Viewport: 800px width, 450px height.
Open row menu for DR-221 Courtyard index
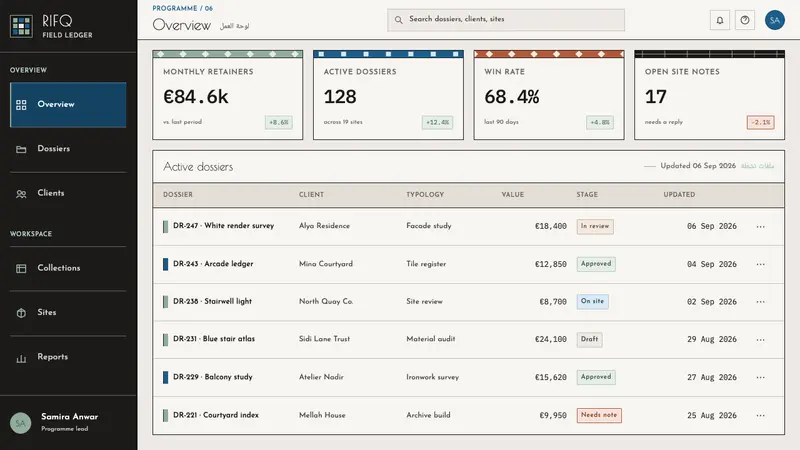point(760,415)
